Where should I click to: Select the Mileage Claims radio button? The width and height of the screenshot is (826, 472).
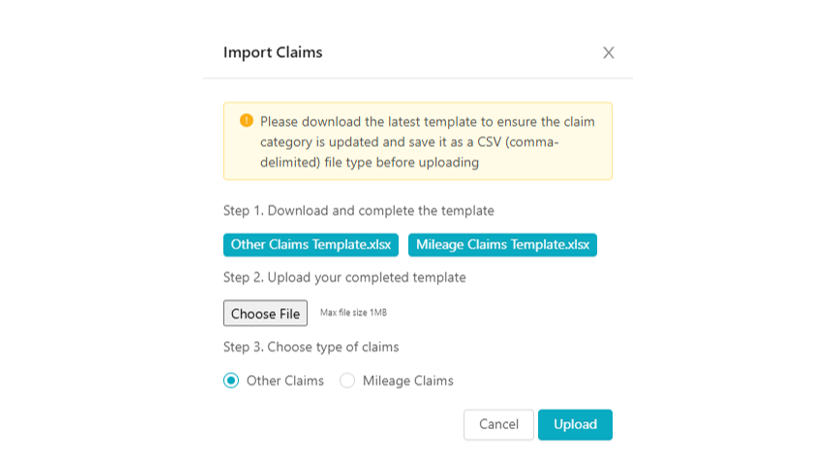coord(347,381)
